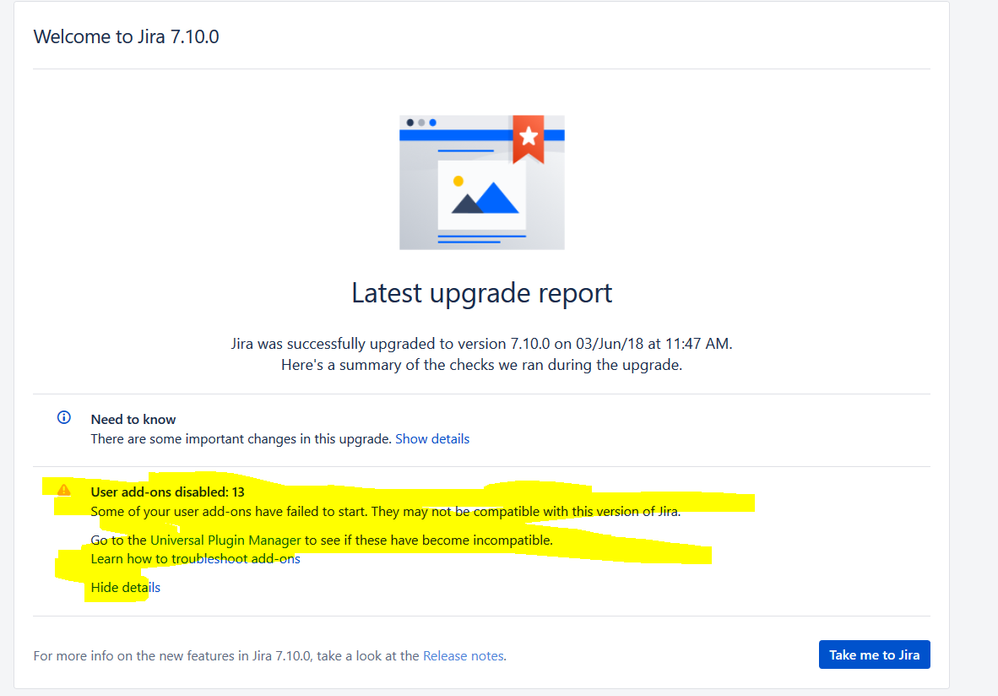Screen dimensions: 998x696
Task: Select the 'Welcome to Jira 7.10.0' title
Action: [126, 37]
